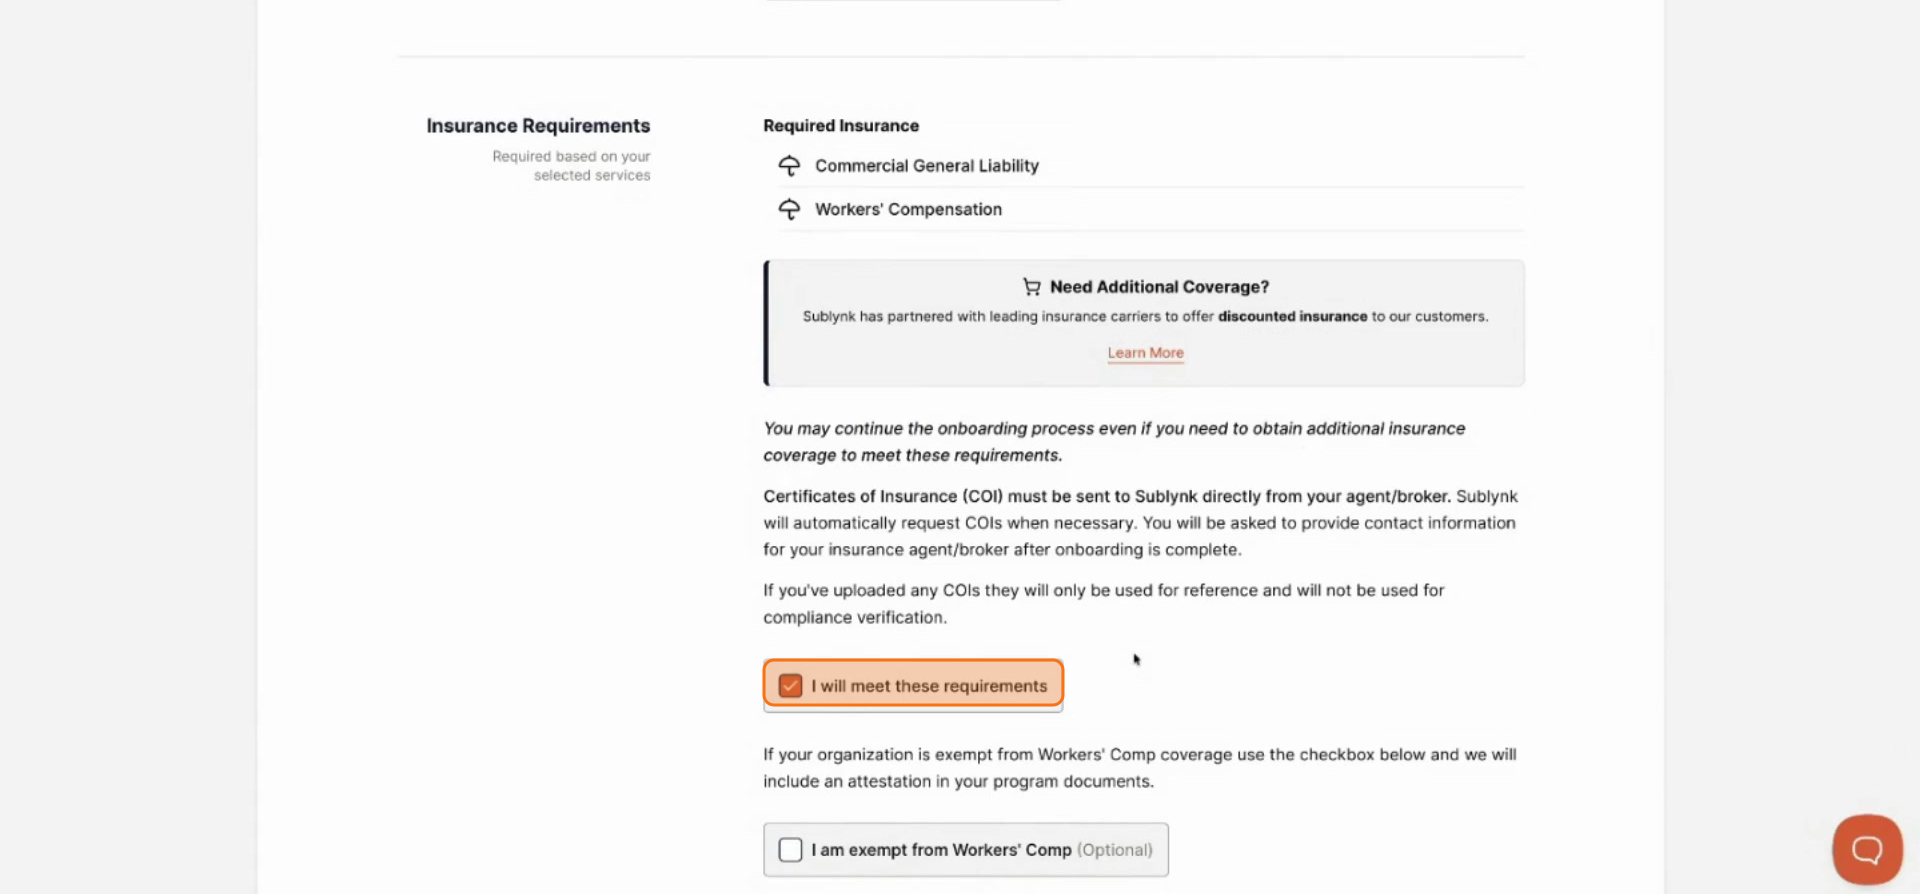Click the shopping cart icon in coverage banner
Image resolution: width=1920 pixels, height=894 pixels.
tap(1031, 287)
